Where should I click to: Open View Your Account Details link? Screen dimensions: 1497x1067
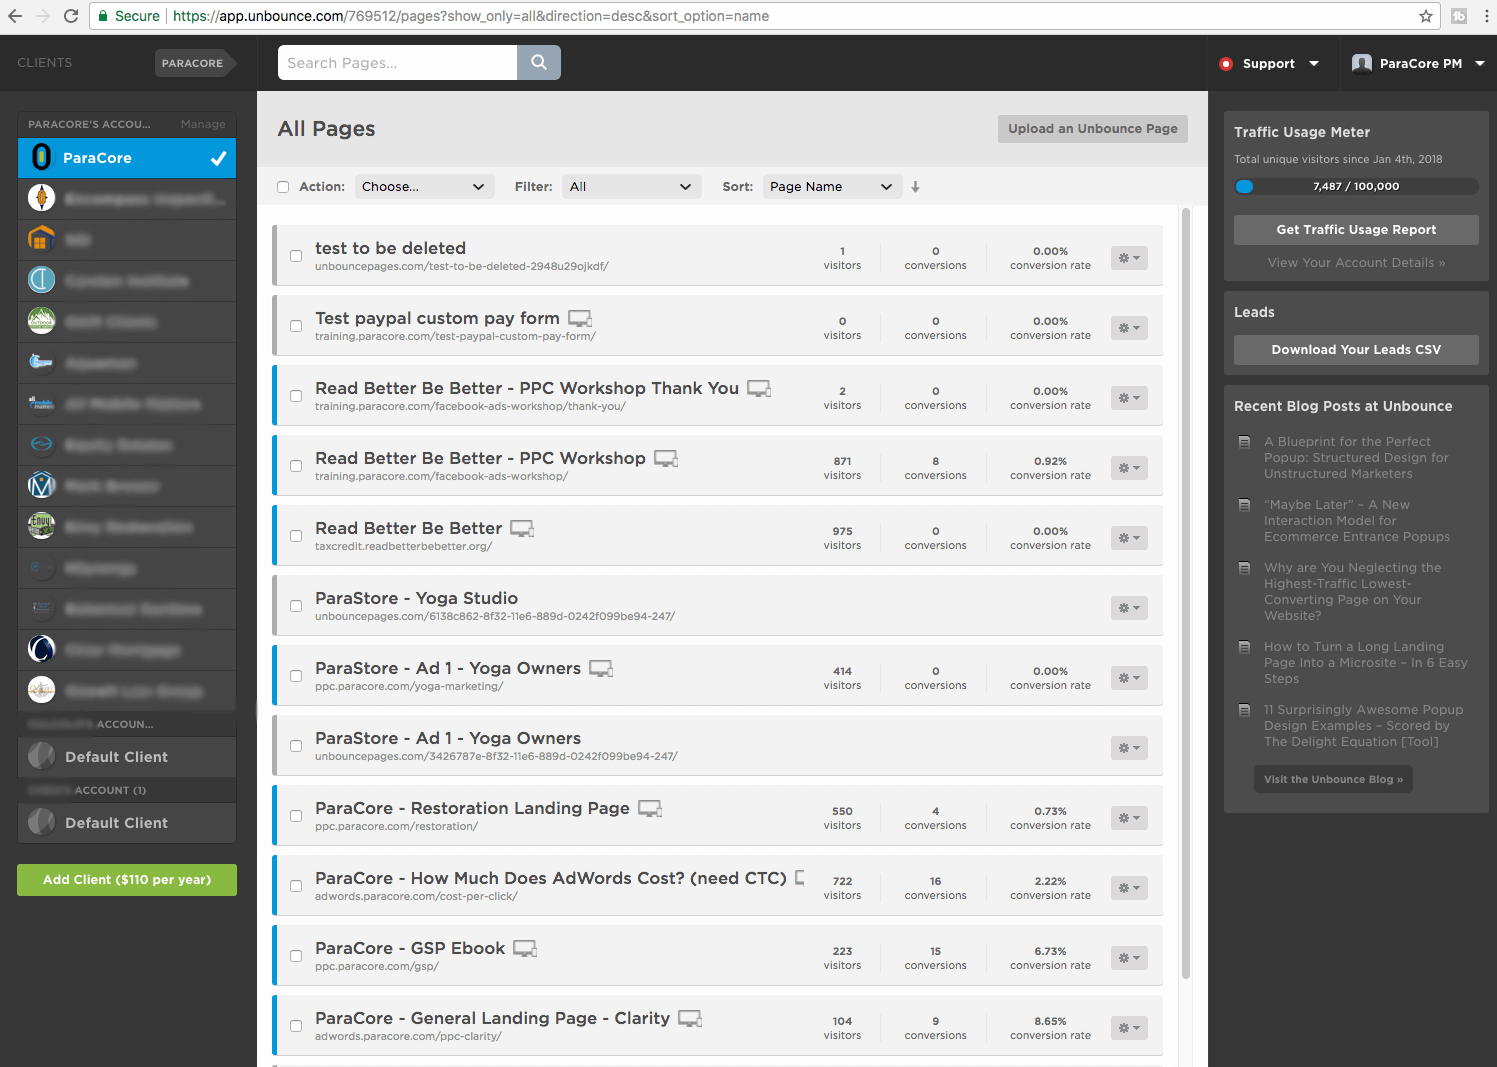coord(1356,263)
